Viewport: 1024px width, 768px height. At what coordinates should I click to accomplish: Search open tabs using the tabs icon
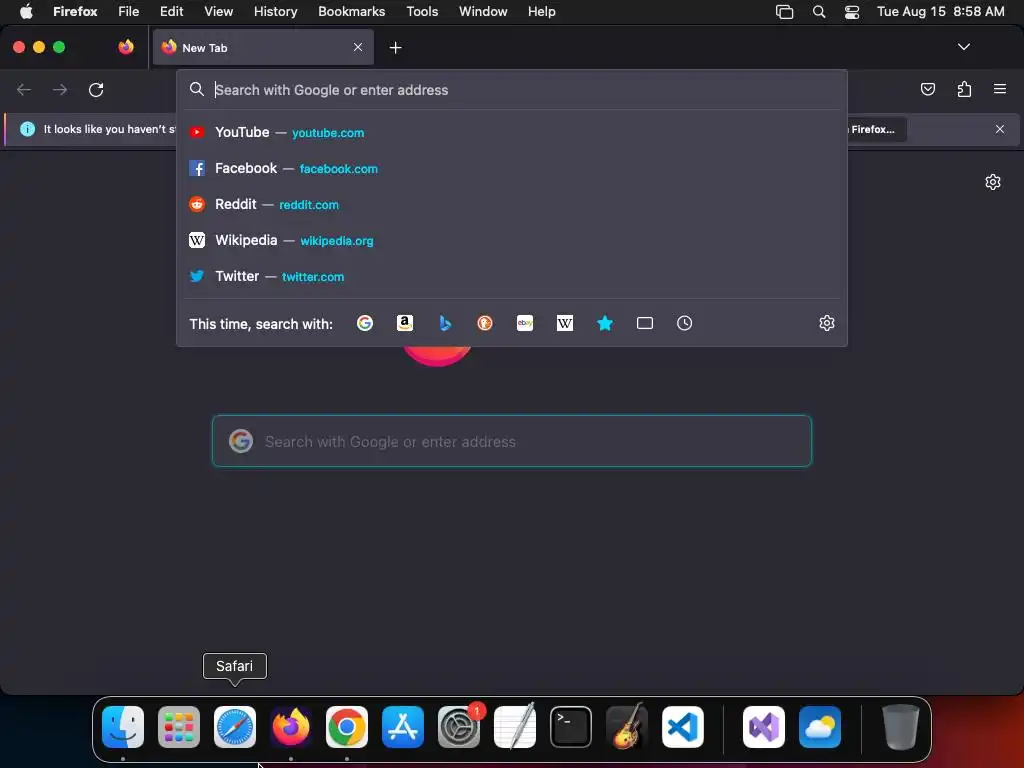(x=645, y=323)
